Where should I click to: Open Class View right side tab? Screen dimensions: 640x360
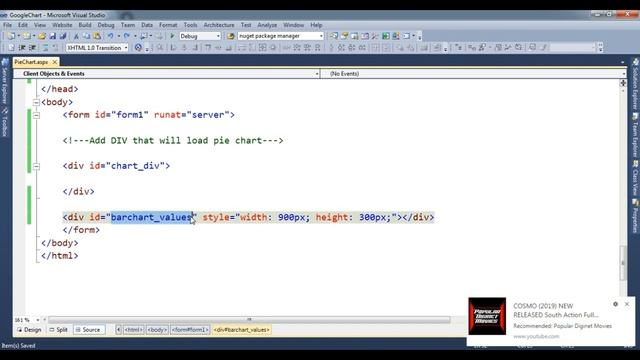point(636,179)
